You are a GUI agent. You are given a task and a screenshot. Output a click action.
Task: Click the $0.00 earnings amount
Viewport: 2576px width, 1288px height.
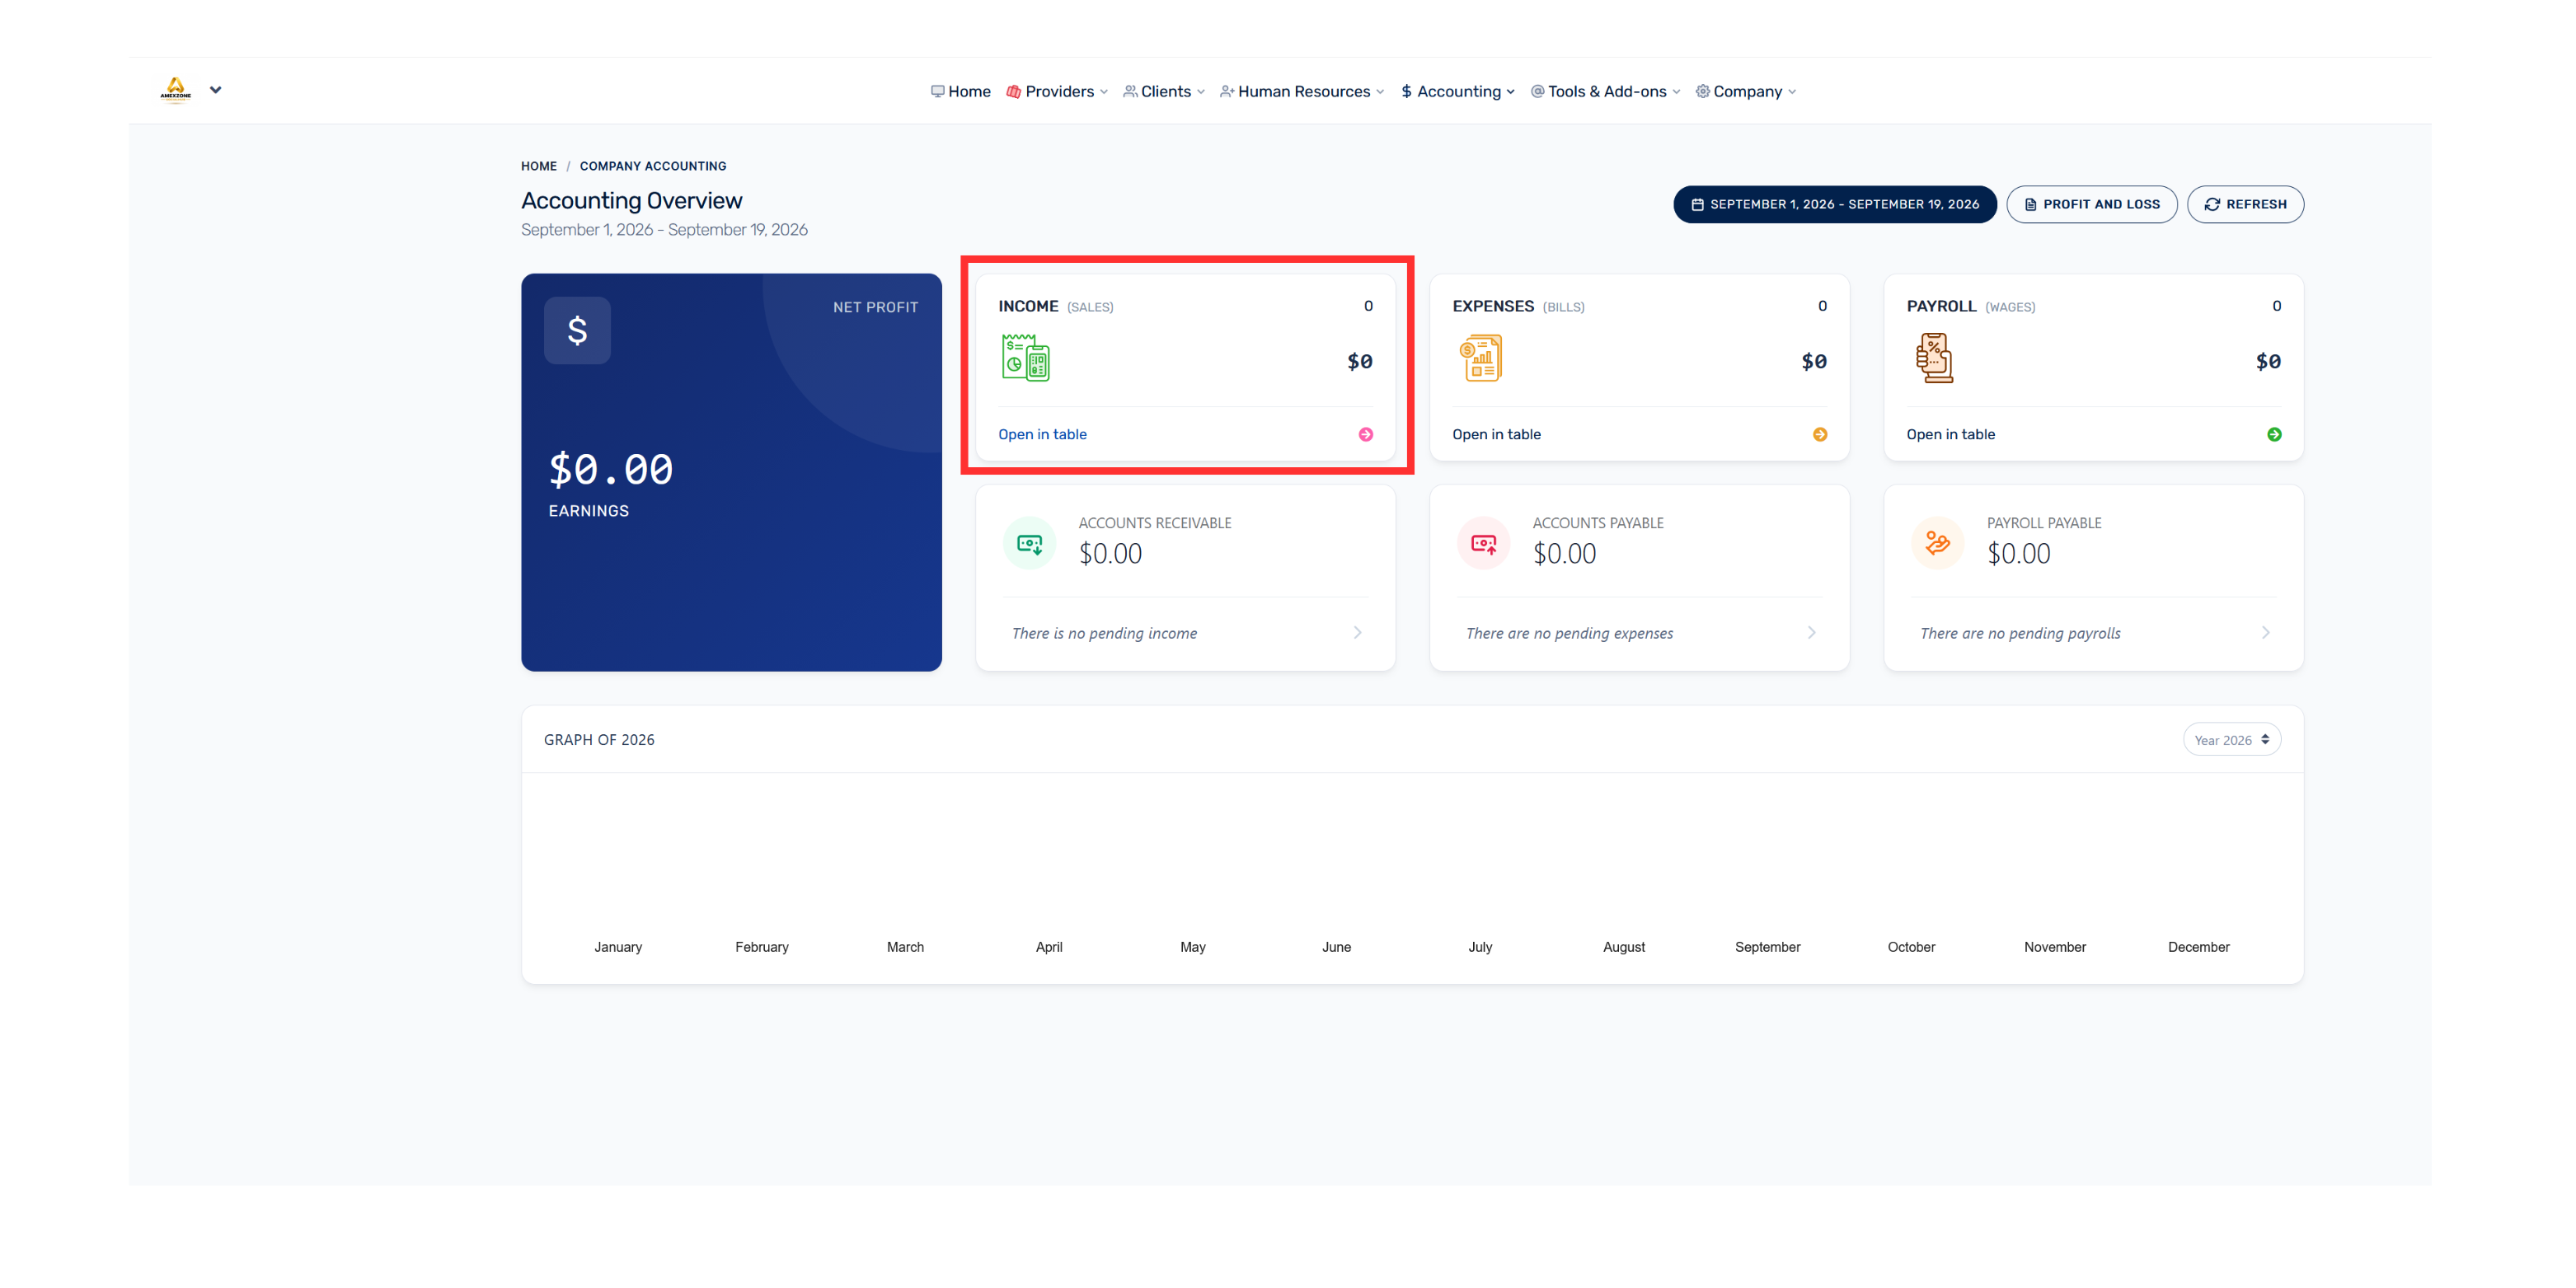tap(611, 469)
